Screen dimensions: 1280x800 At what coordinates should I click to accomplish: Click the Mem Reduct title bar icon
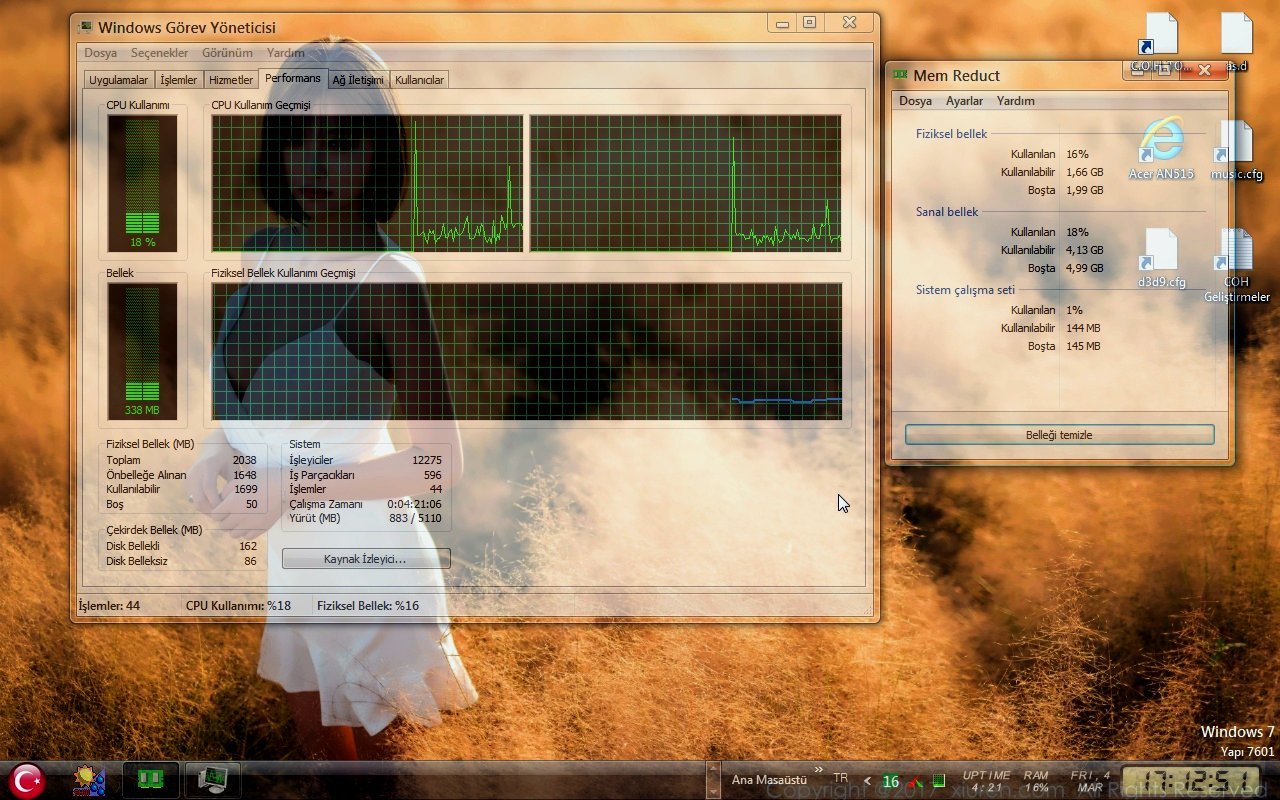tap(901, 75)
